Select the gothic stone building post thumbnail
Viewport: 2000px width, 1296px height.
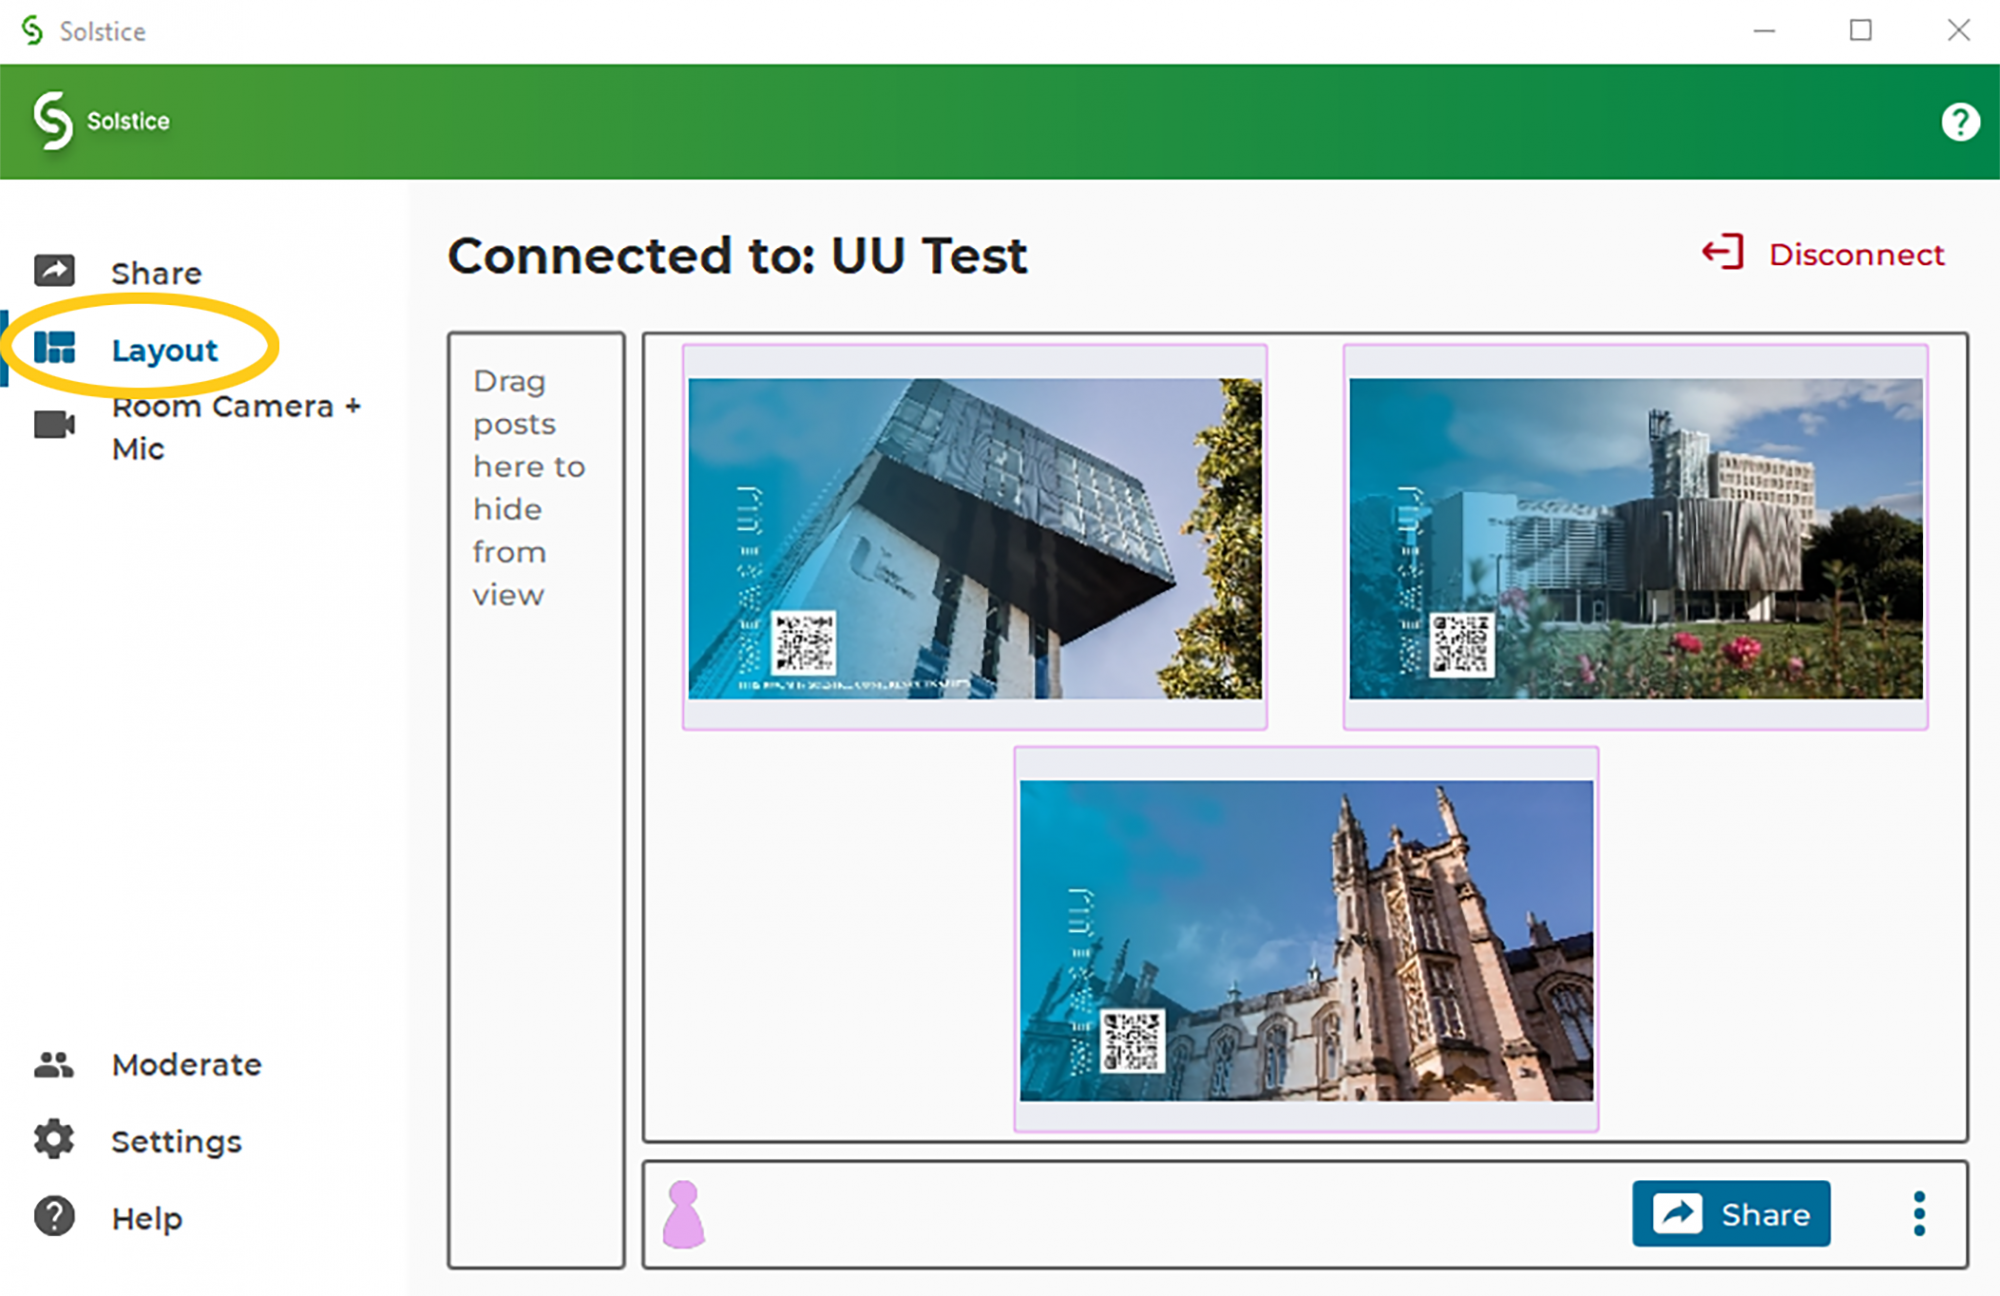tap(1306, 940)
